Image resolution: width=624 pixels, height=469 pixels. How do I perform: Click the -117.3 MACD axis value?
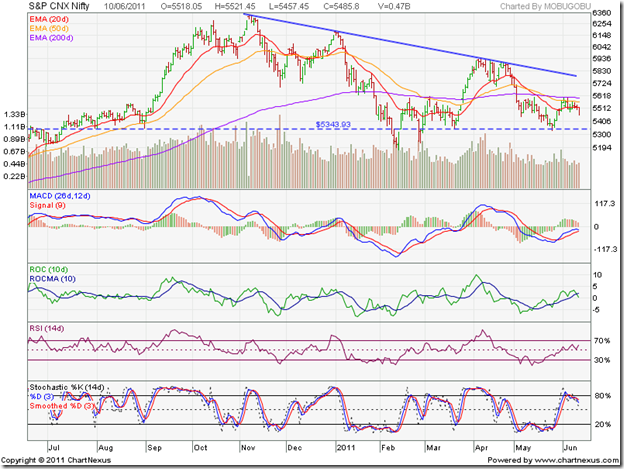(605, 249)
